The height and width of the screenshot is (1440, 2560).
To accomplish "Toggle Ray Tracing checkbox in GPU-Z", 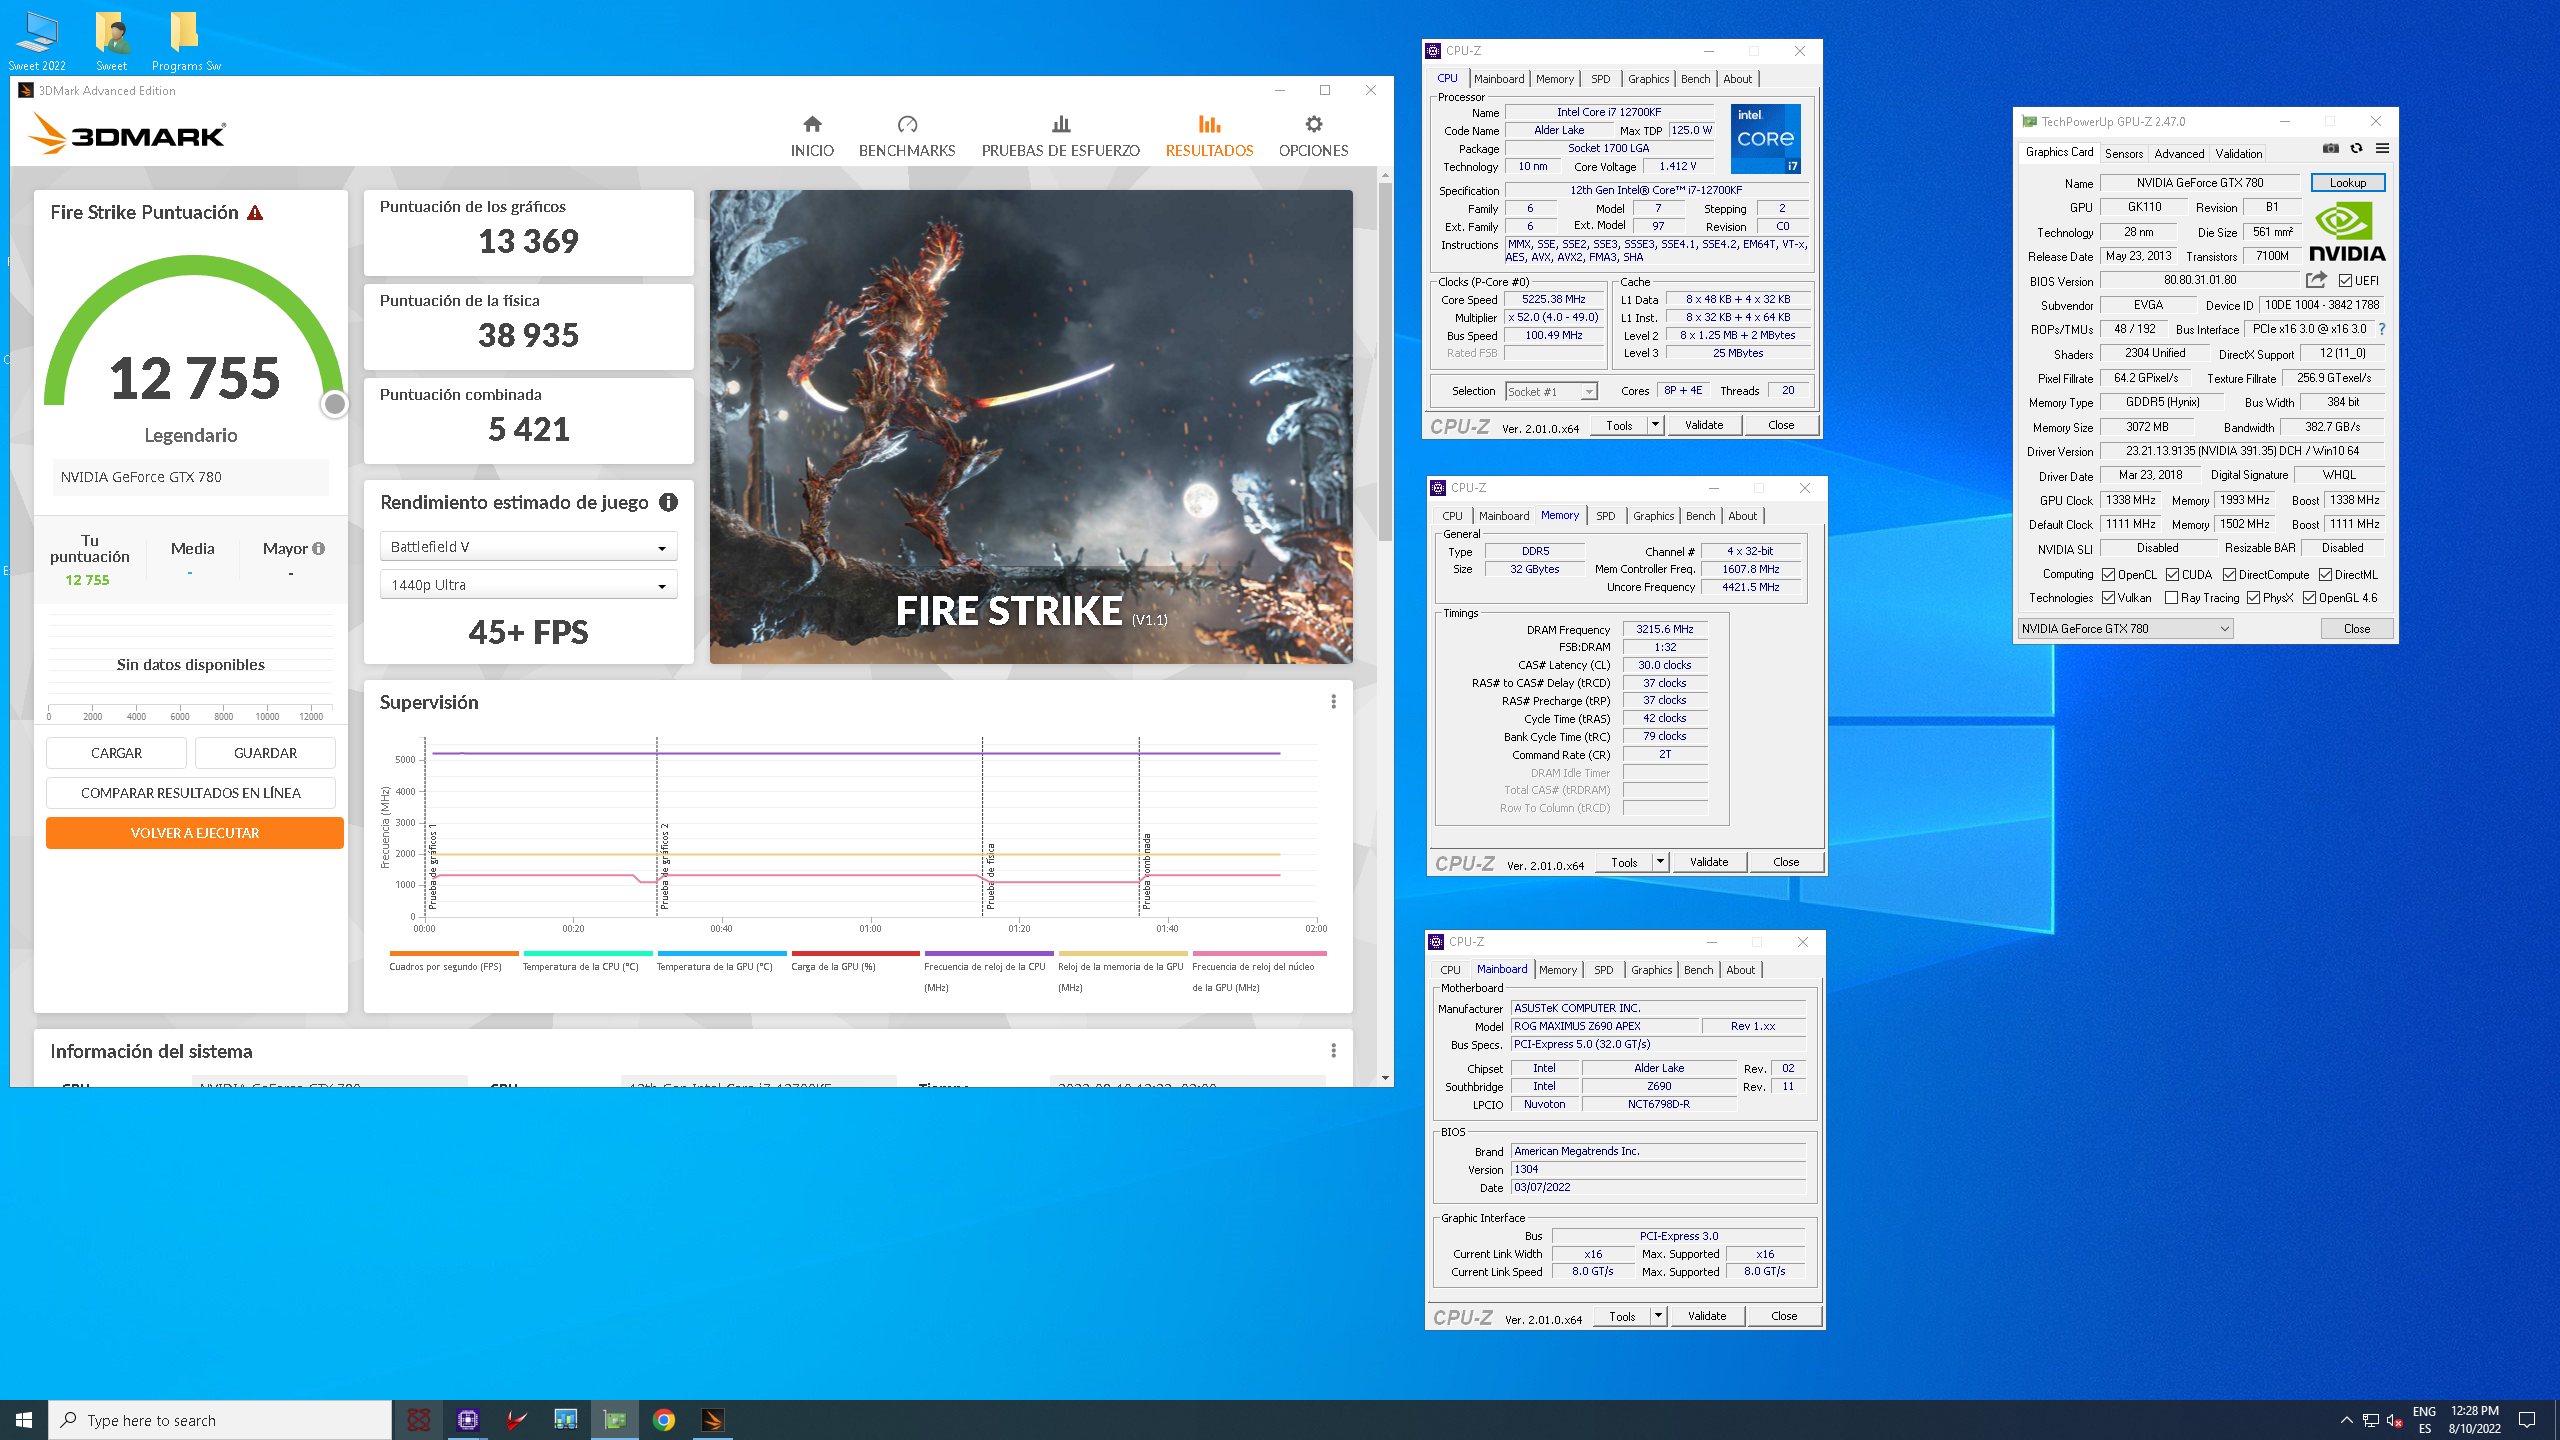I will 2171,598.
